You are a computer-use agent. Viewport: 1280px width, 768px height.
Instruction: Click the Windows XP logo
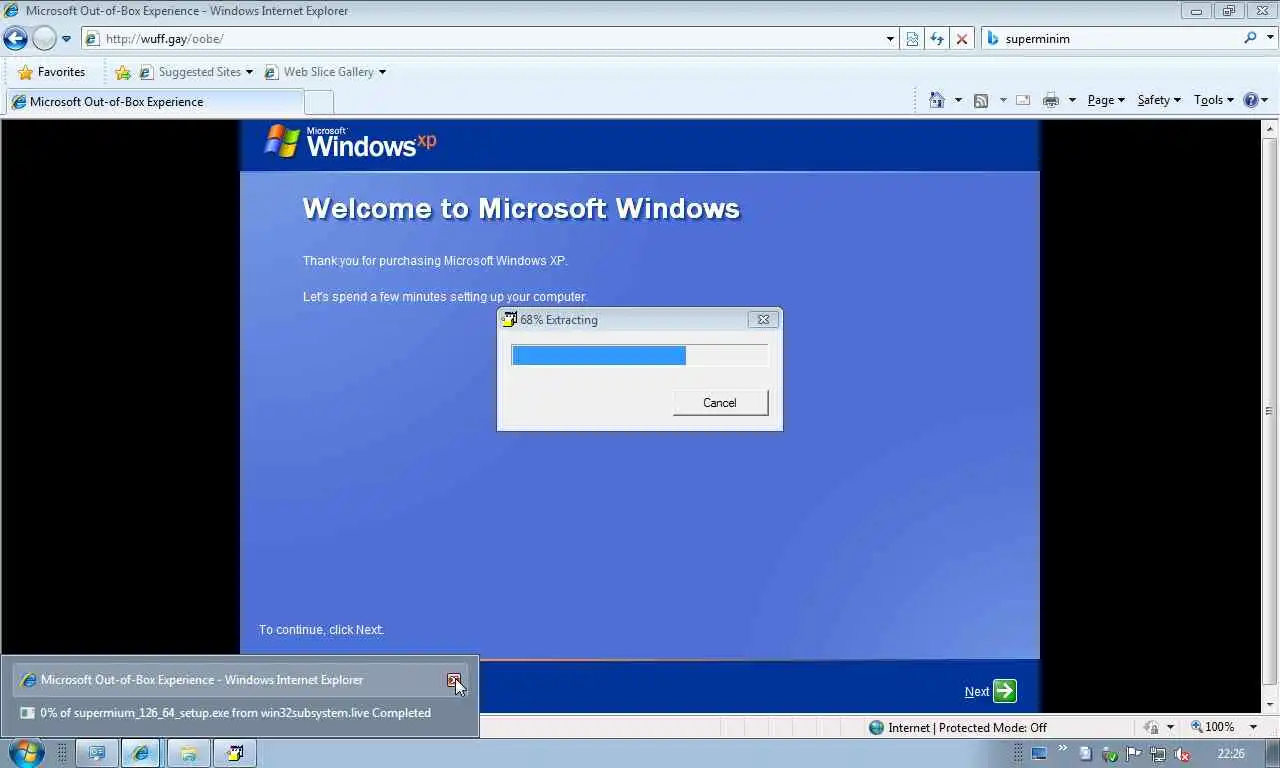(x=350, y=142)
